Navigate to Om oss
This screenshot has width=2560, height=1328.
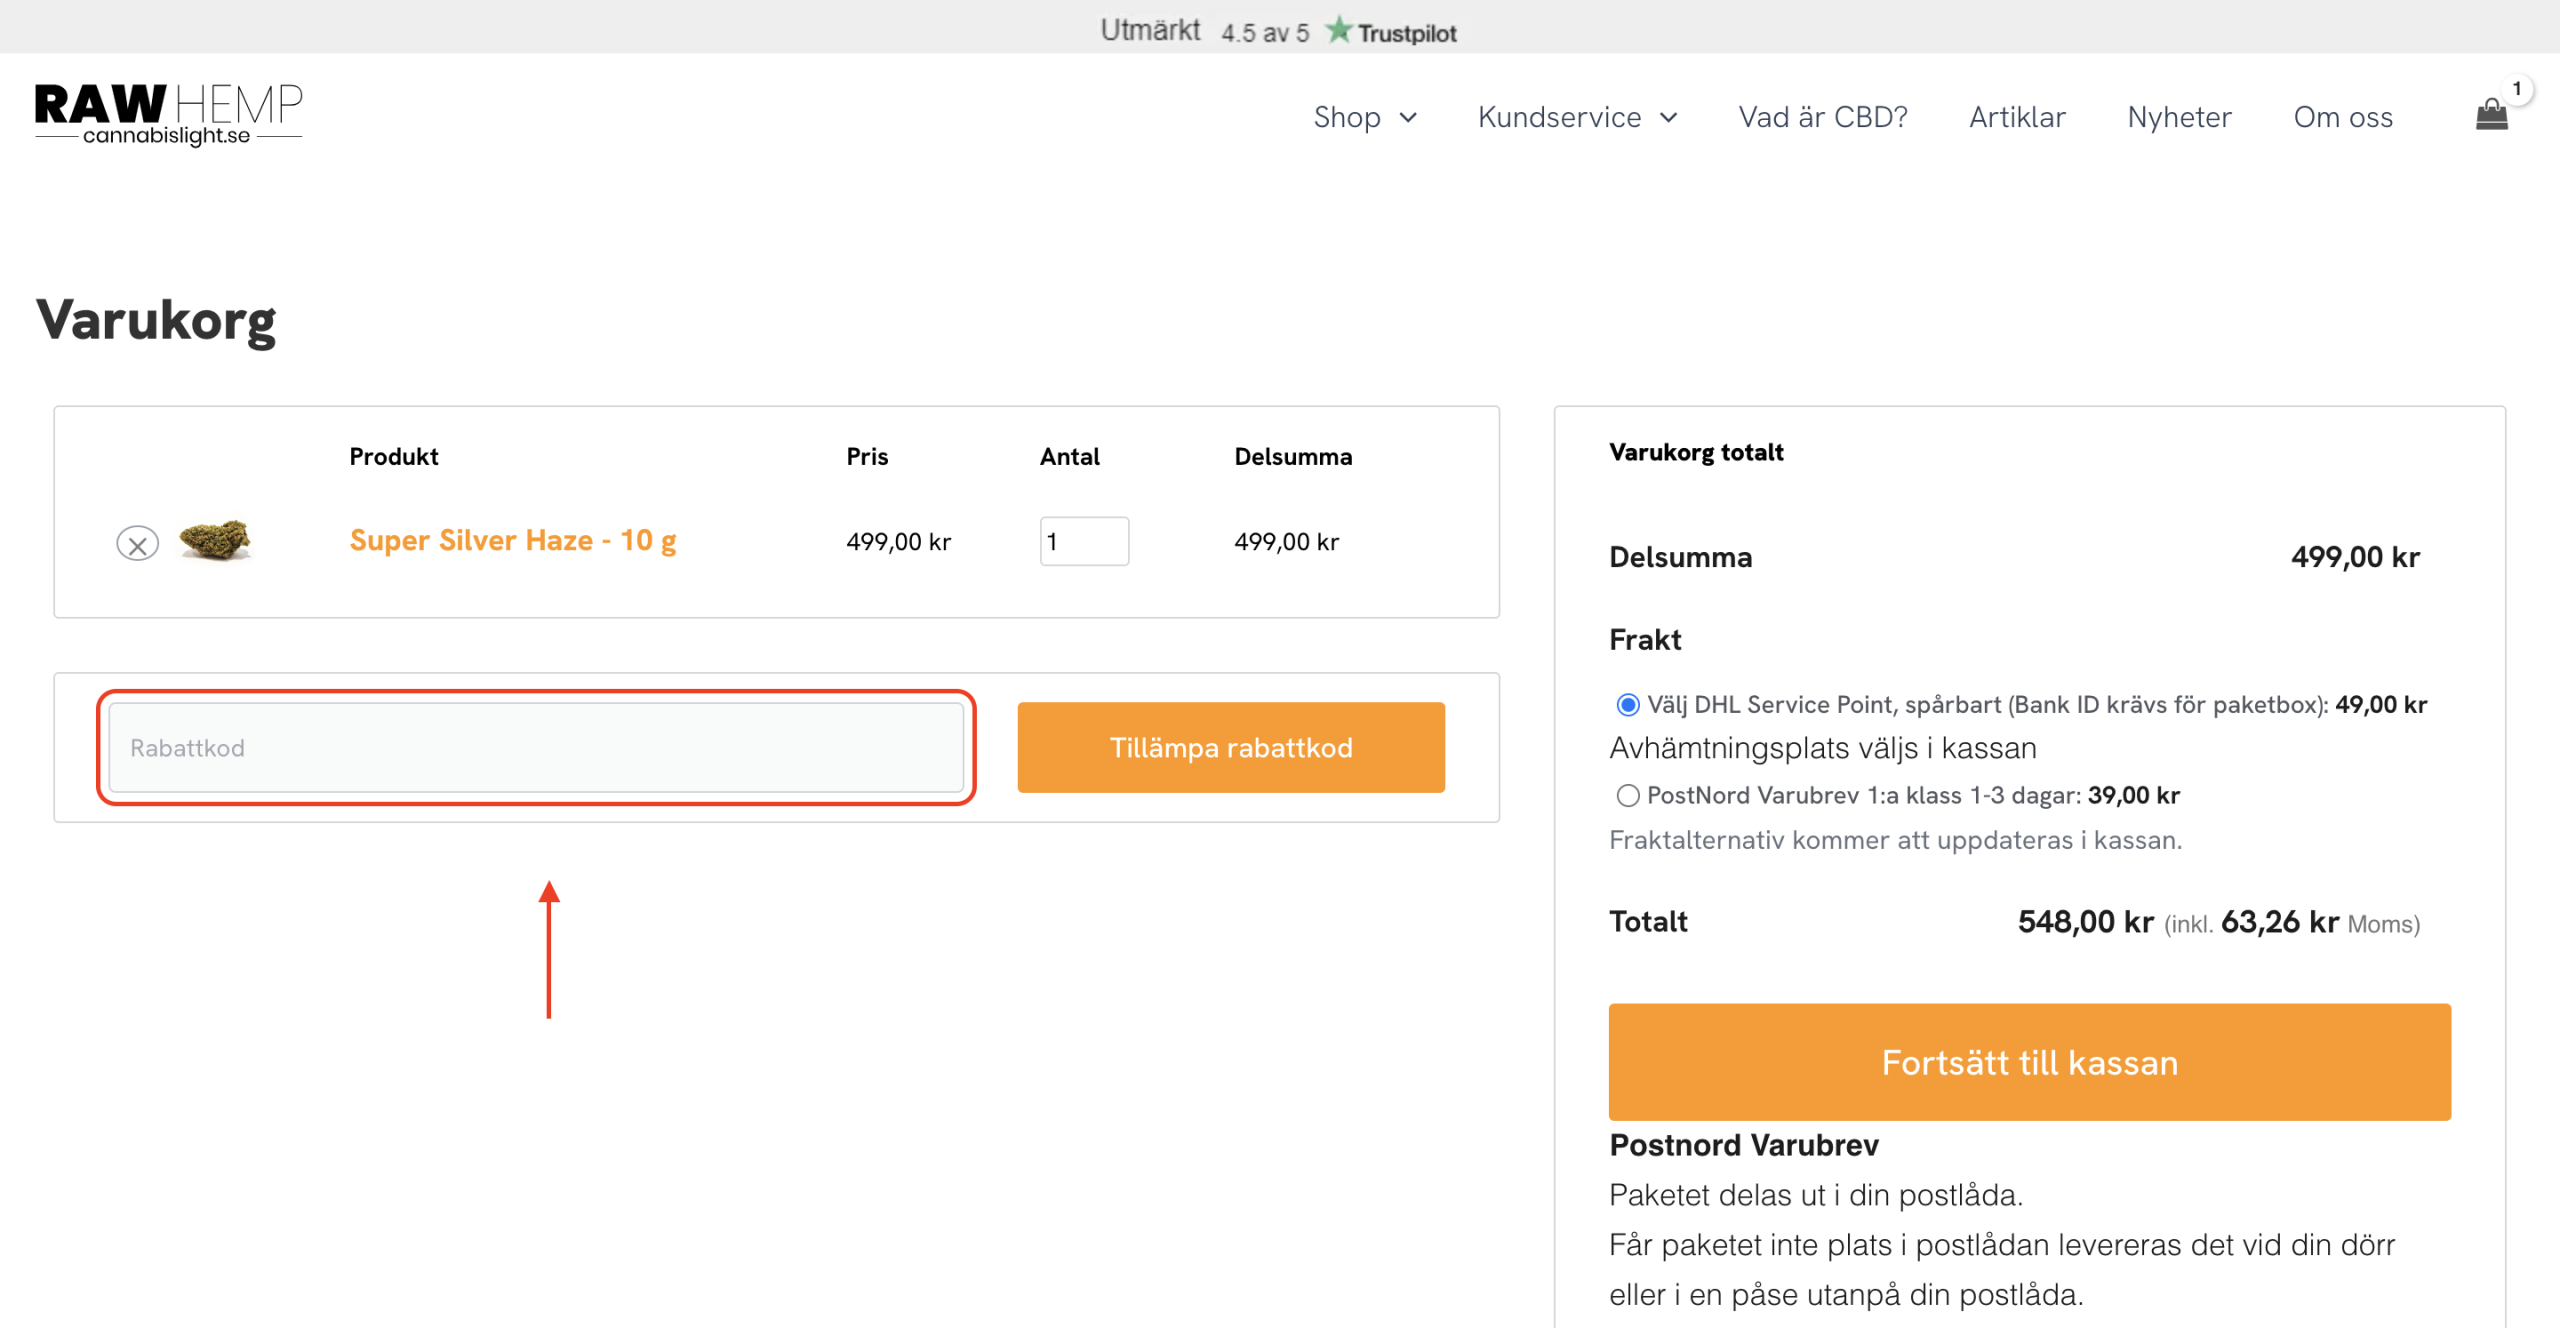pos(2342,117)
